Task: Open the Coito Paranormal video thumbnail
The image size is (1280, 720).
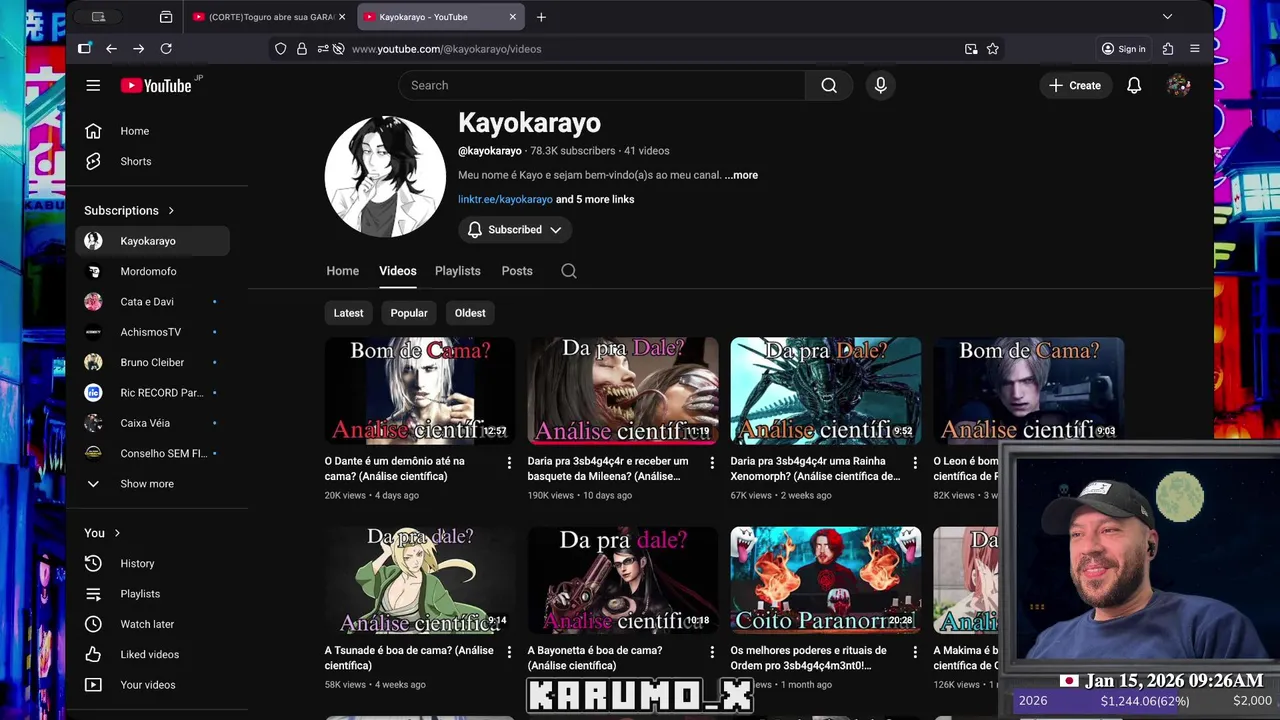Action: 826,580
